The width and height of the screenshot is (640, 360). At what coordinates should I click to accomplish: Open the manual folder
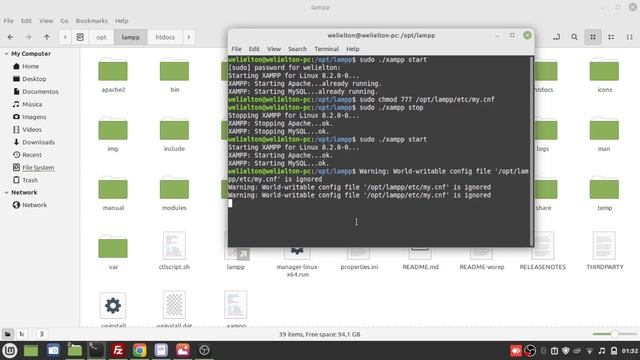click(113, 193)
